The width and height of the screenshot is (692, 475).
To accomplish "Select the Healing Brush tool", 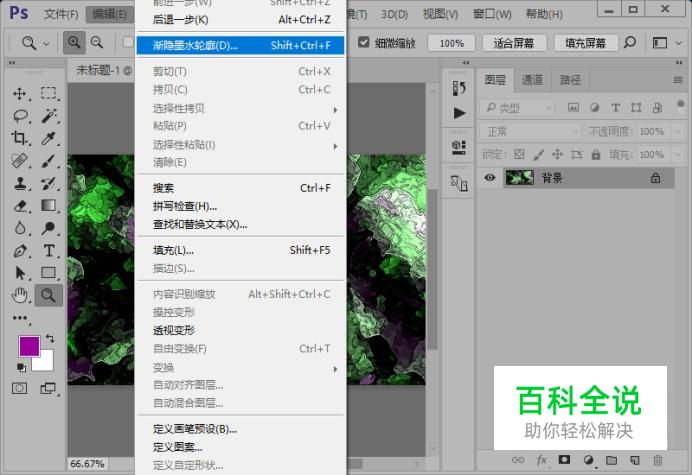I will [x=19, y=161].
